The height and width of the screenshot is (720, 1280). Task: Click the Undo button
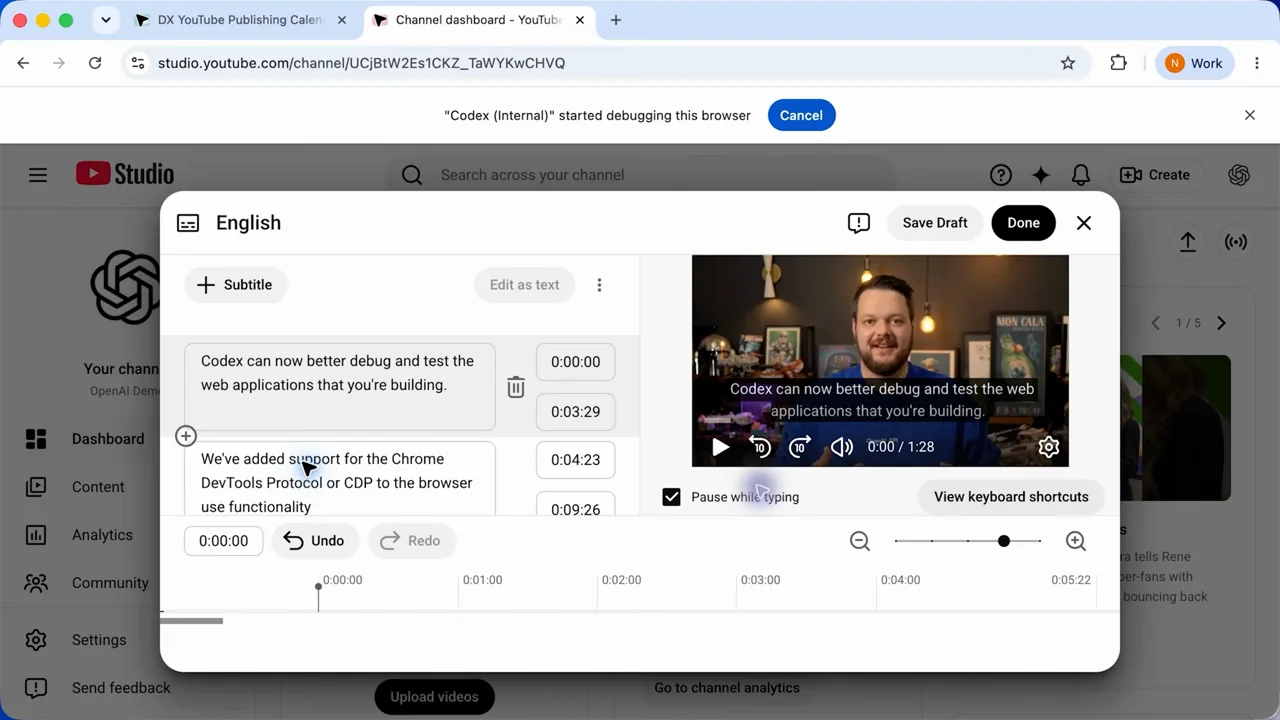pos(314,541)
